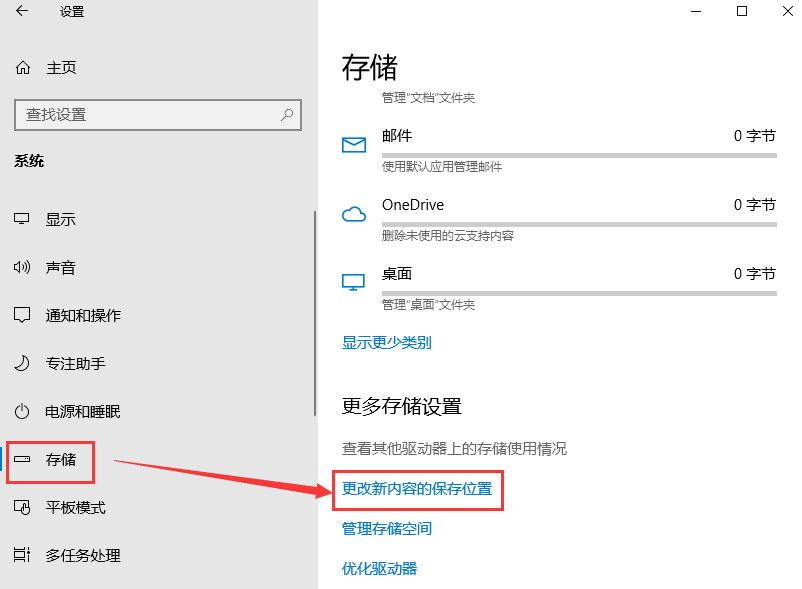Click 使用默认应用管理邮件 description
This screenshot has height=589, width=802.
click(442, 167)
